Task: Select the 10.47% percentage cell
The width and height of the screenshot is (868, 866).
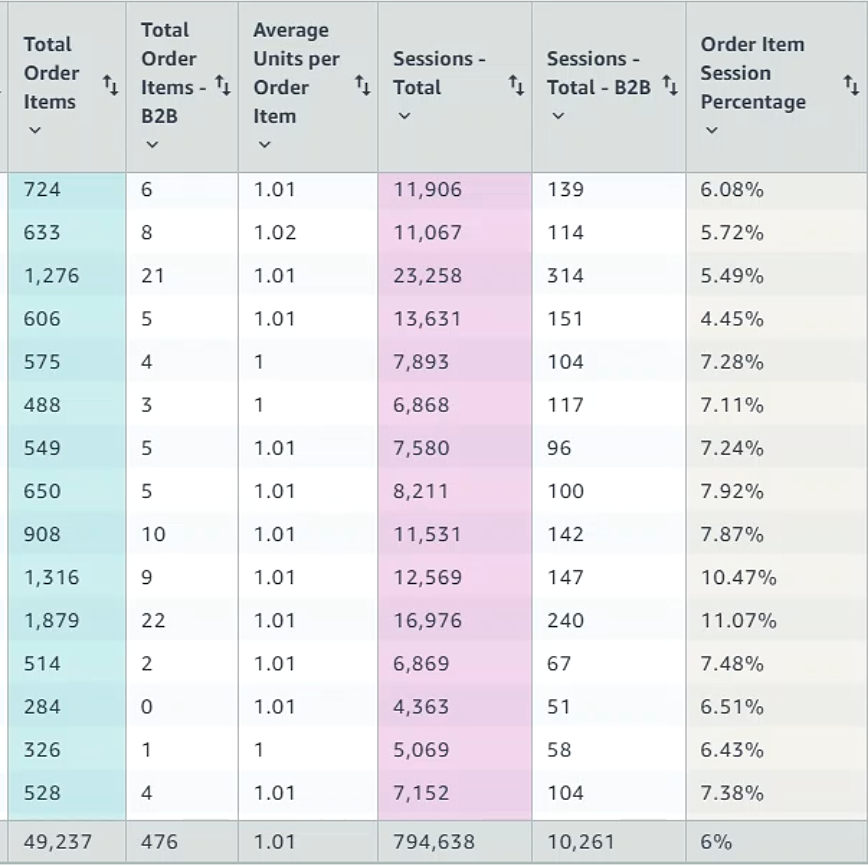Action: coord(738,578)
